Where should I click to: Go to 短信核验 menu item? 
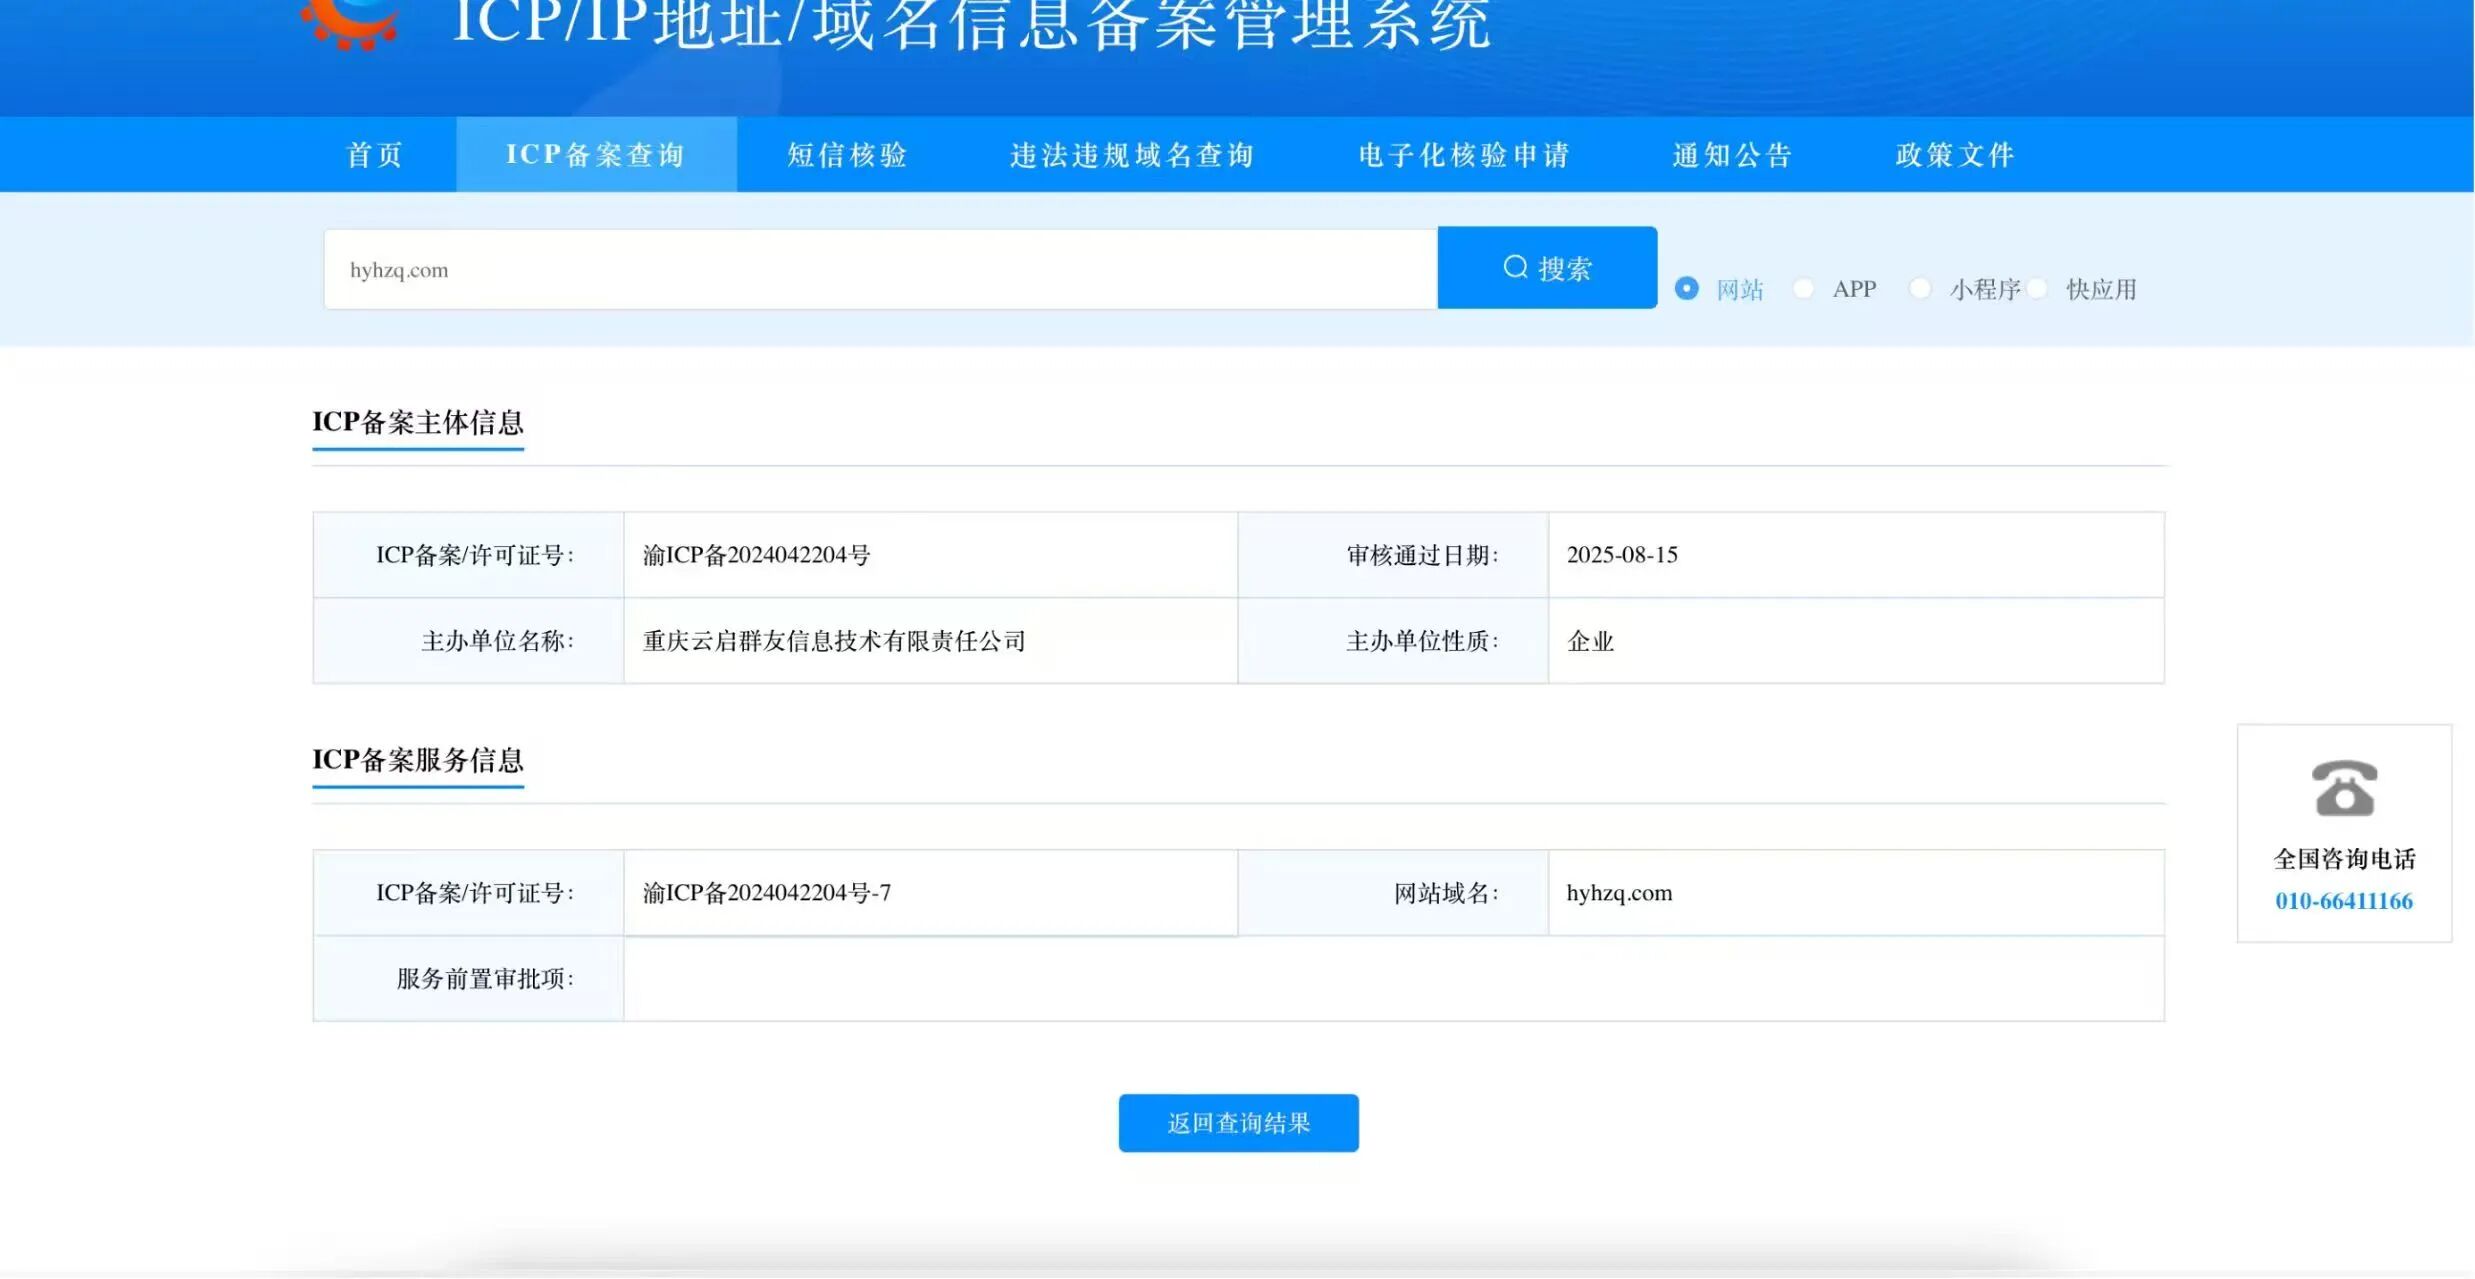(847, 155)
